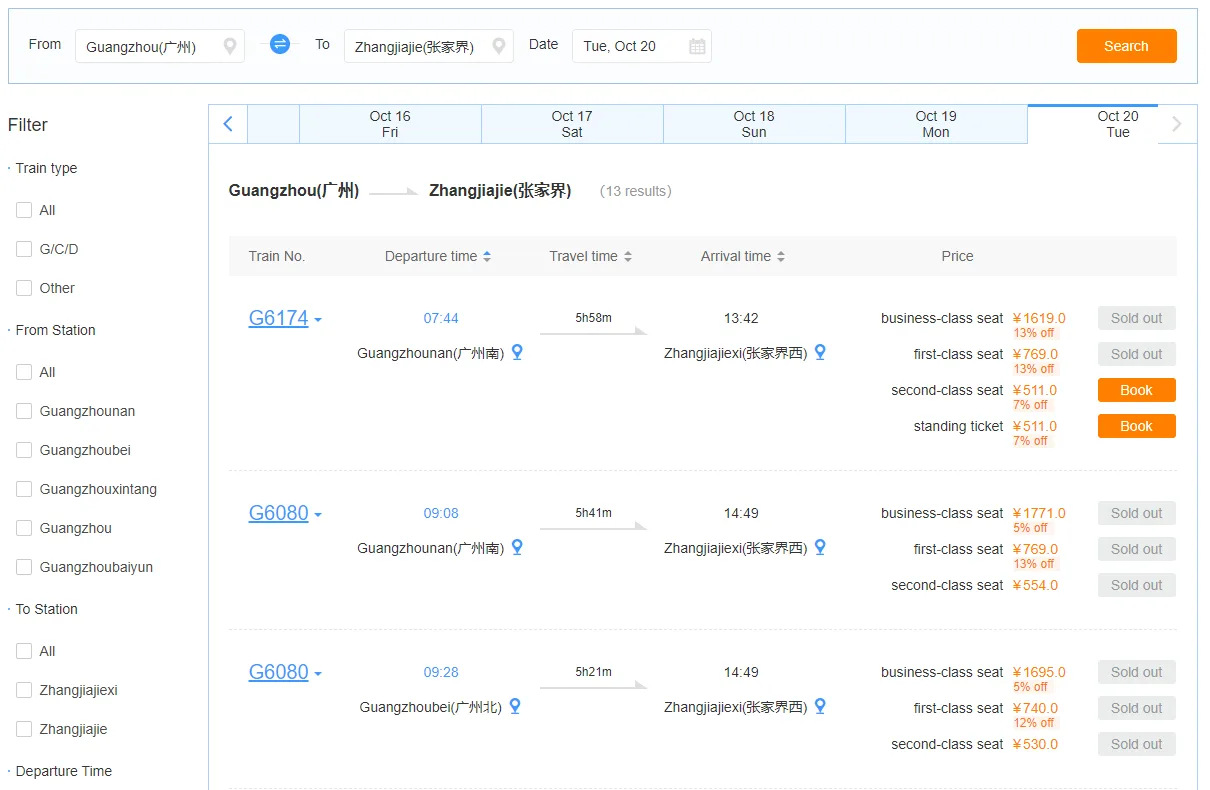Screen dimensions: 1210x790
Task: Click the ¥740.0 first-class price
Action: tap(1035, 708)
